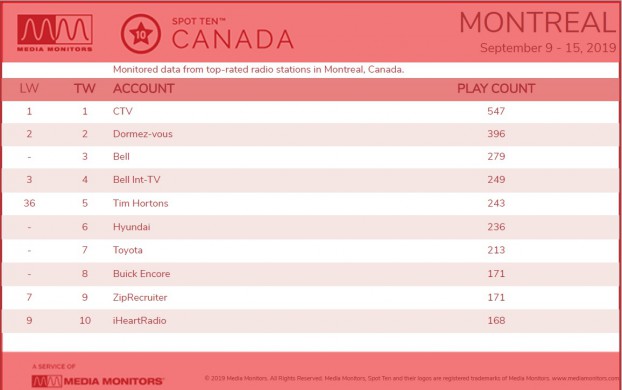Select the PLAY COUNT column header
The image size is (622, 390).
(x=496, y=88)
